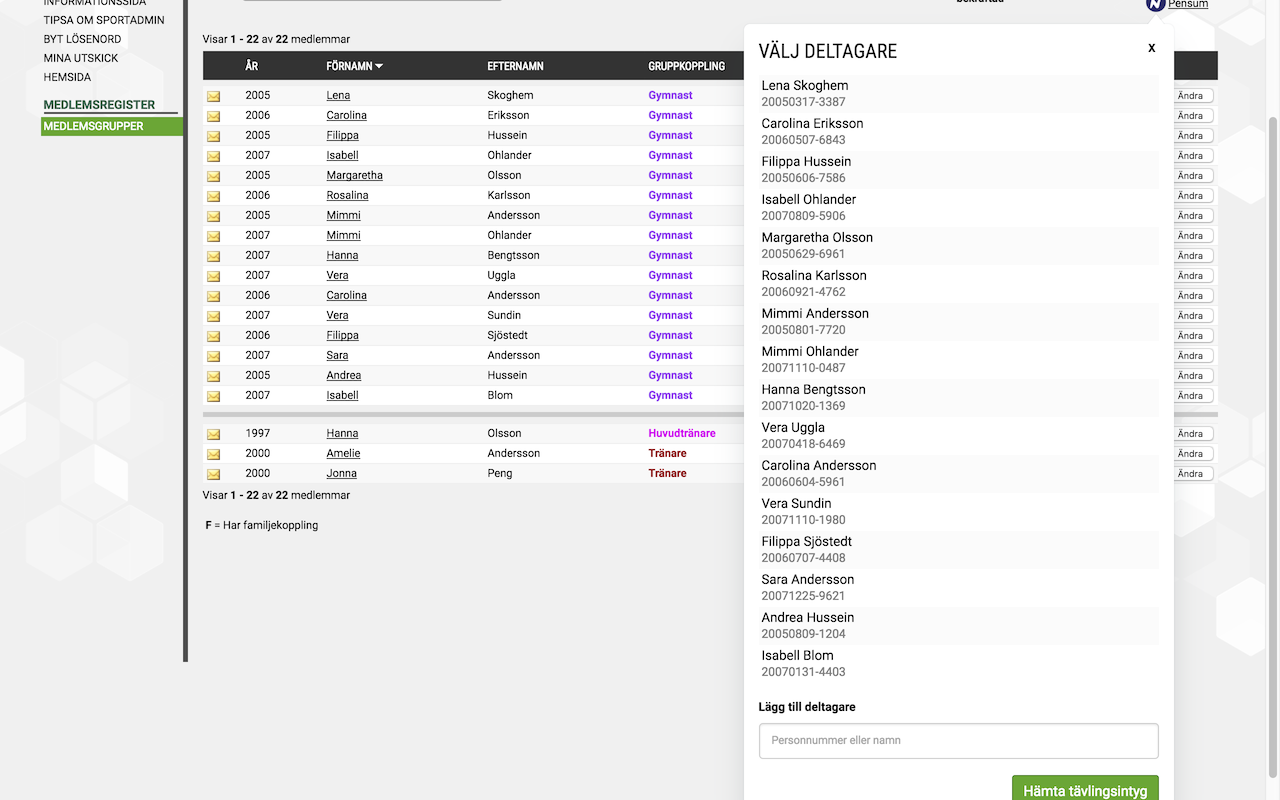1280x800 pixels.
Task: Sort by Förnamn column header
Action: tap(354, 66)
